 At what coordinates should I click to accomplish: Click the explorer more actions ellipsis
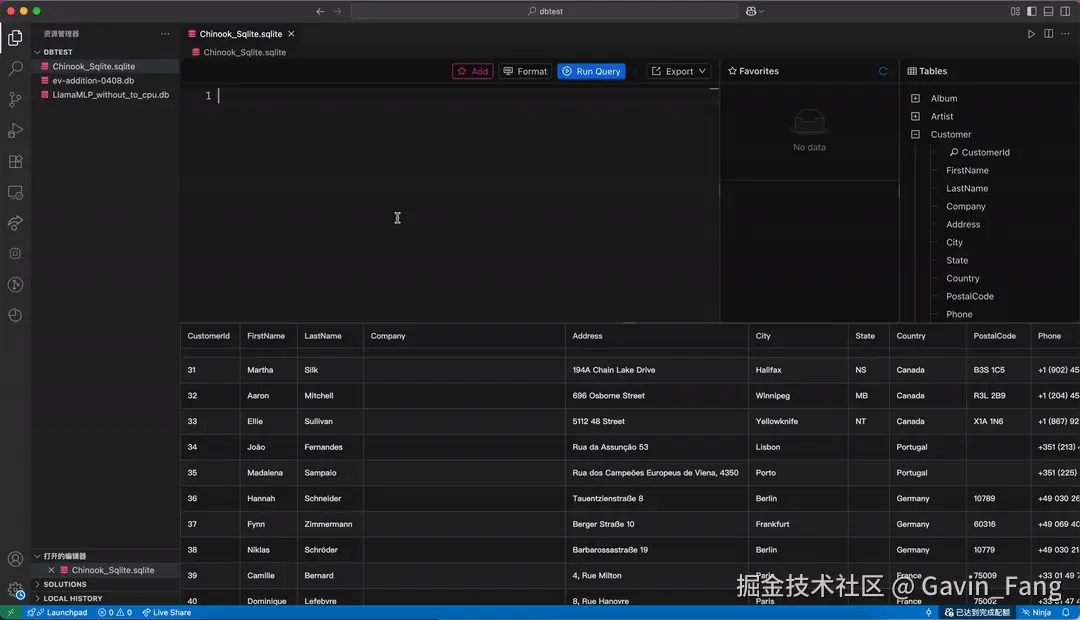[x=165, y=34]
